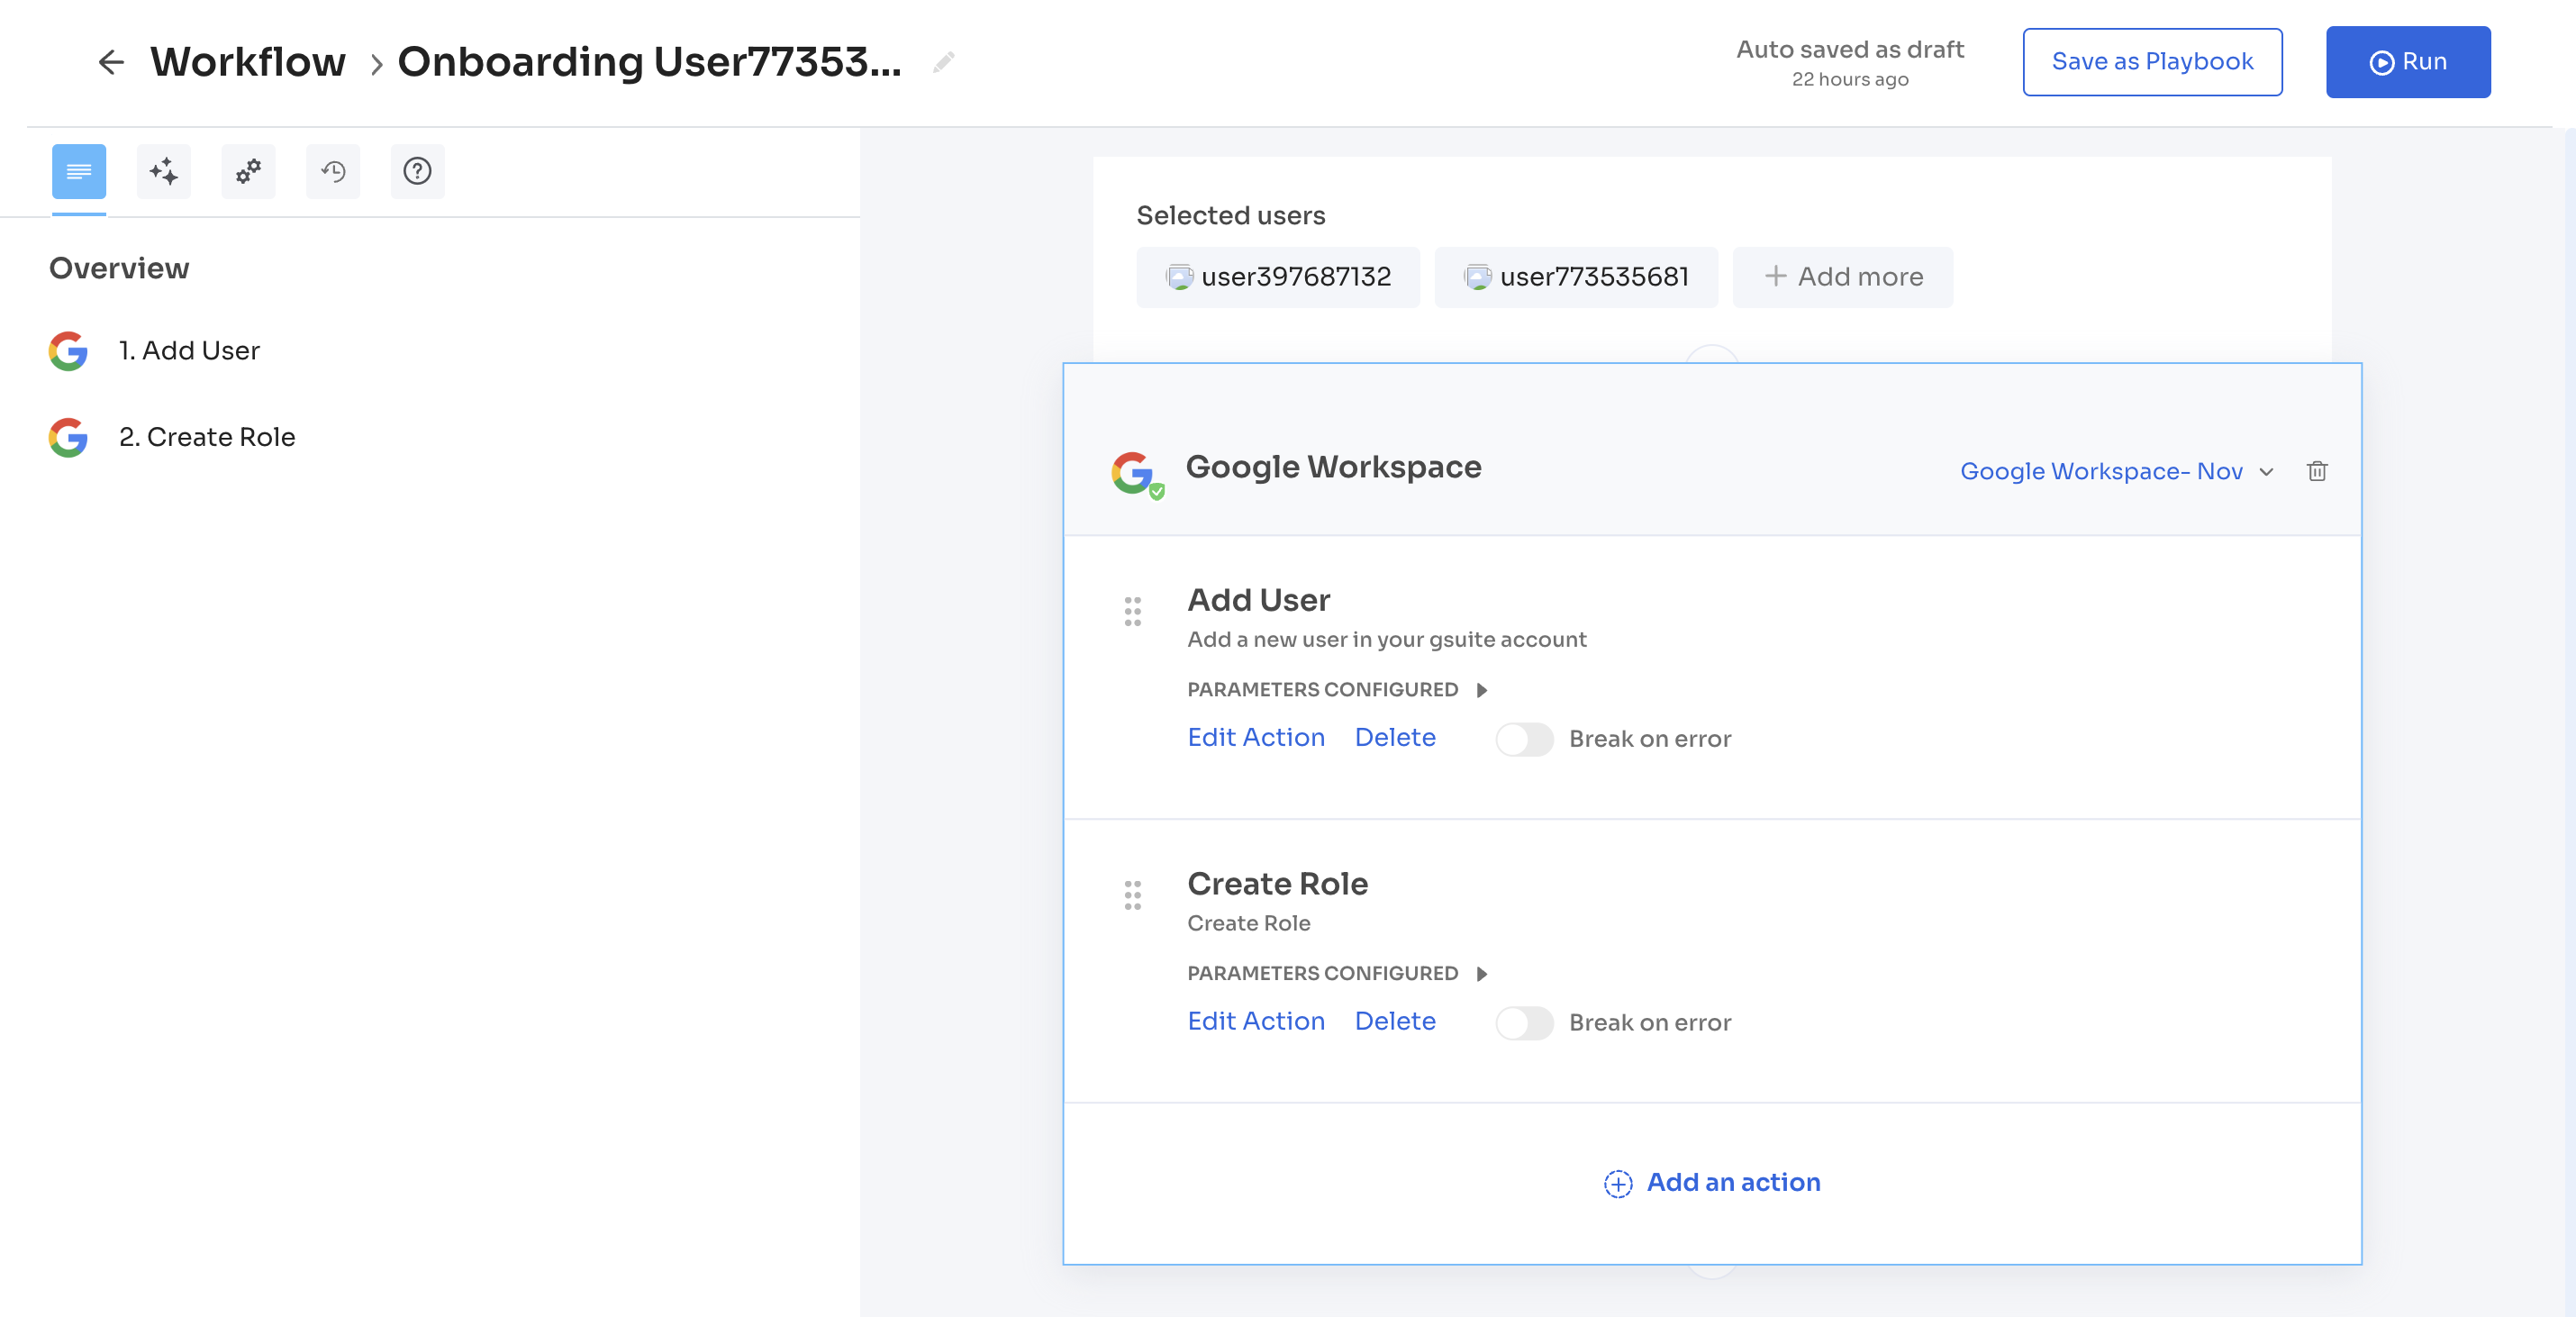Delete the Add User action

[1395, 737]
